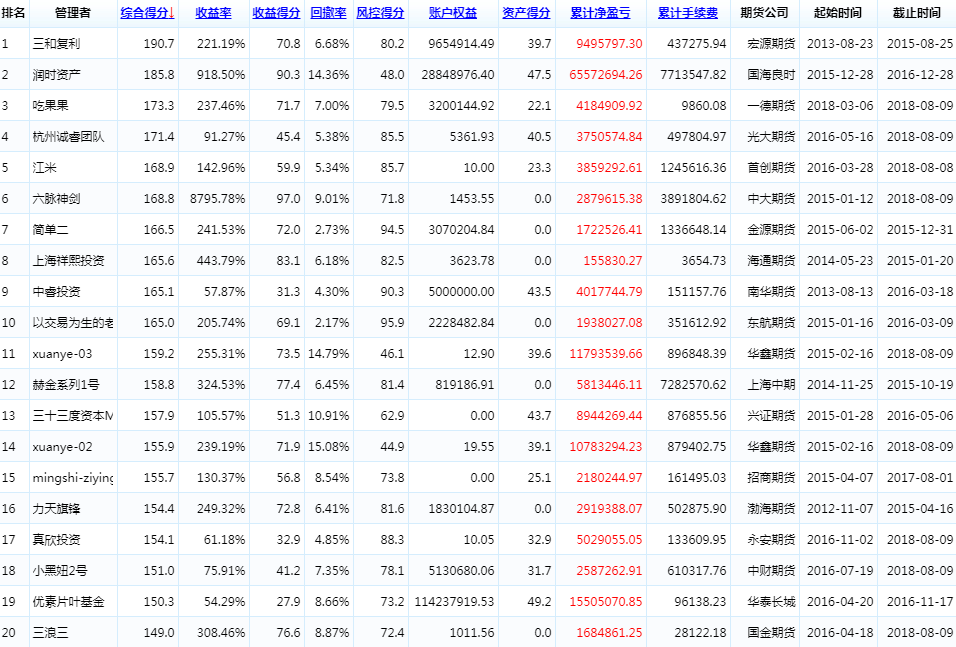Select manager 真欣投资
Viewport: 956px width, 647px height.
click(56, 540)
